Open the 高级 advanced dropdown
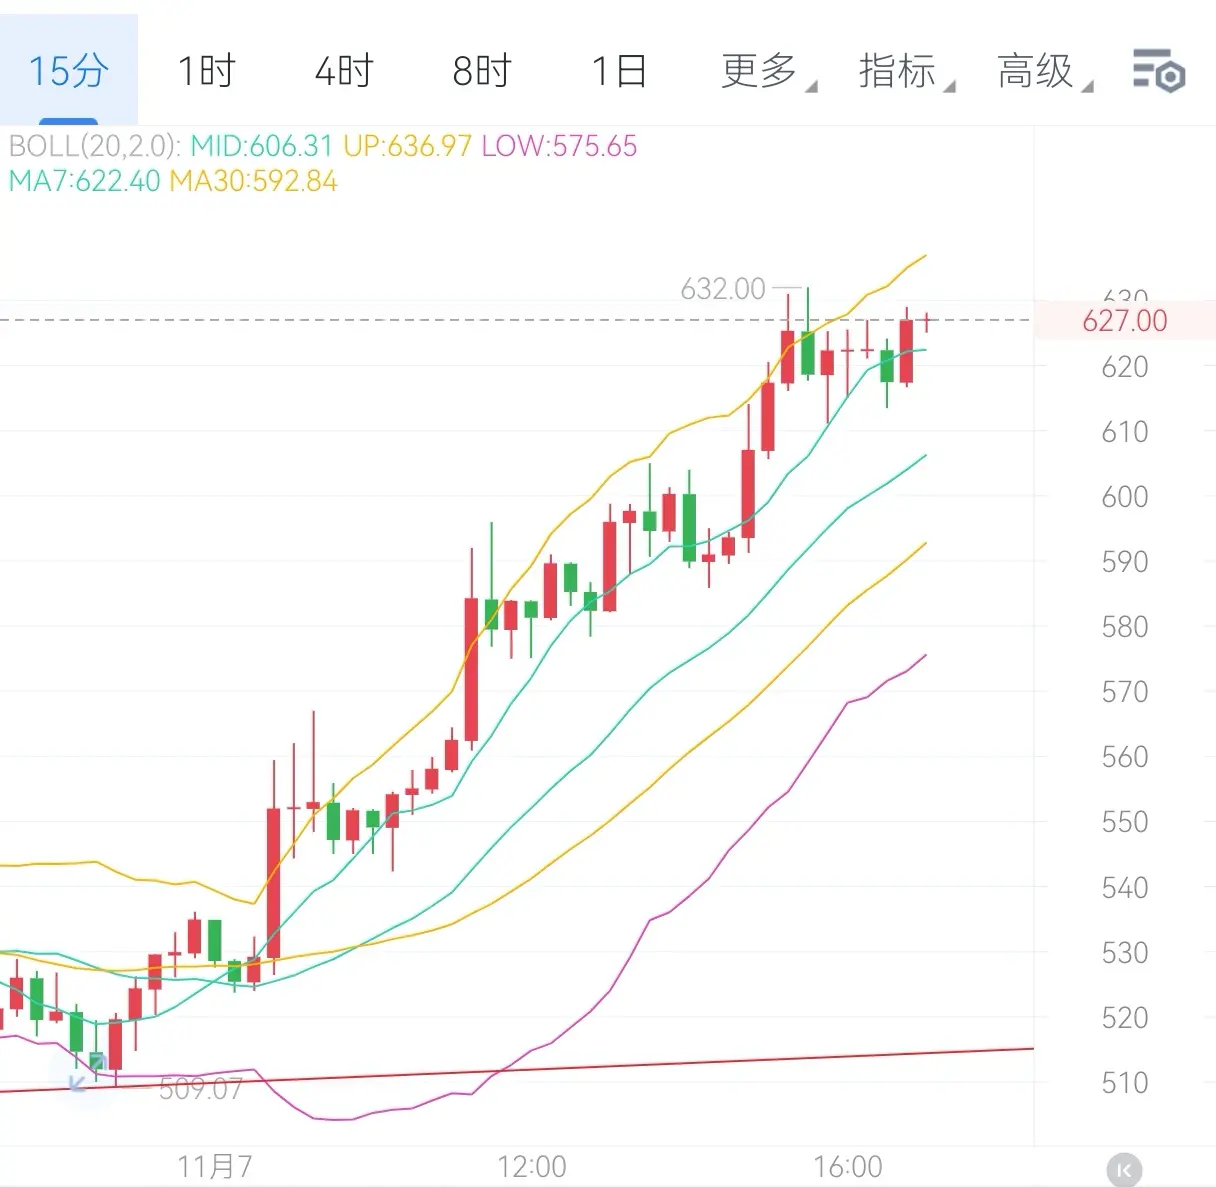This screenshot has height=1187, width=1216. click(x=1044, y=71)
